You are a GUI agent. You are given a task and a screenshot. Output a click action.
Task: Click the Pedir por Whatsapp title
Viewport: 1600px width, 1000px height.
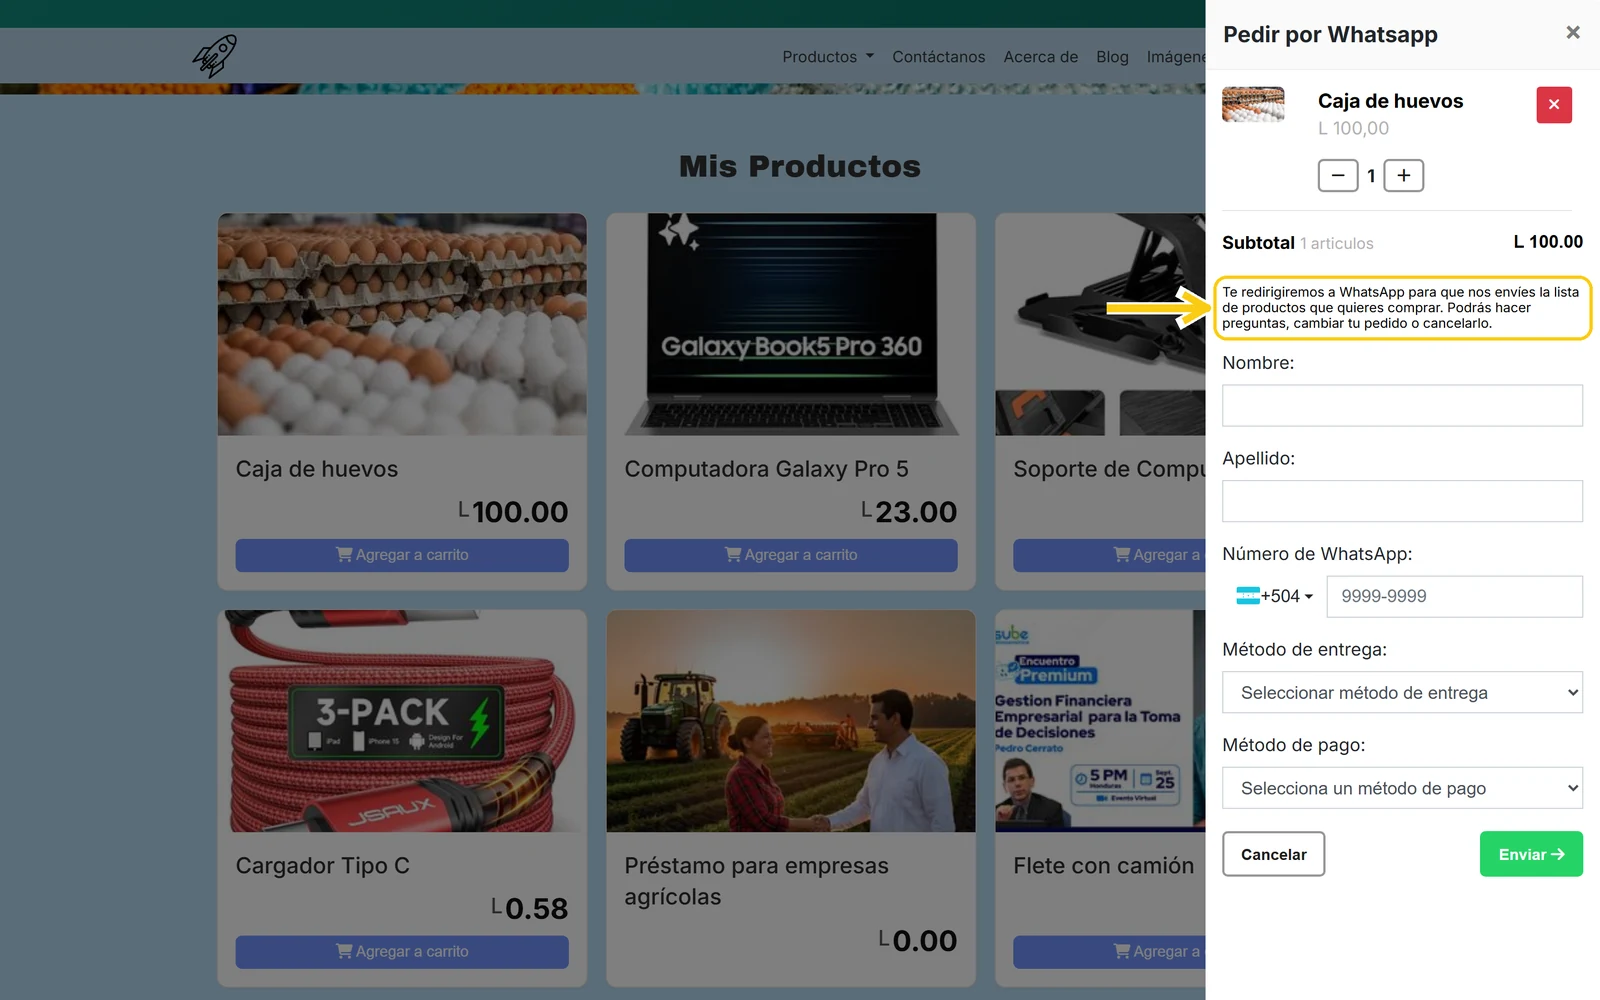click(1330, 35)
